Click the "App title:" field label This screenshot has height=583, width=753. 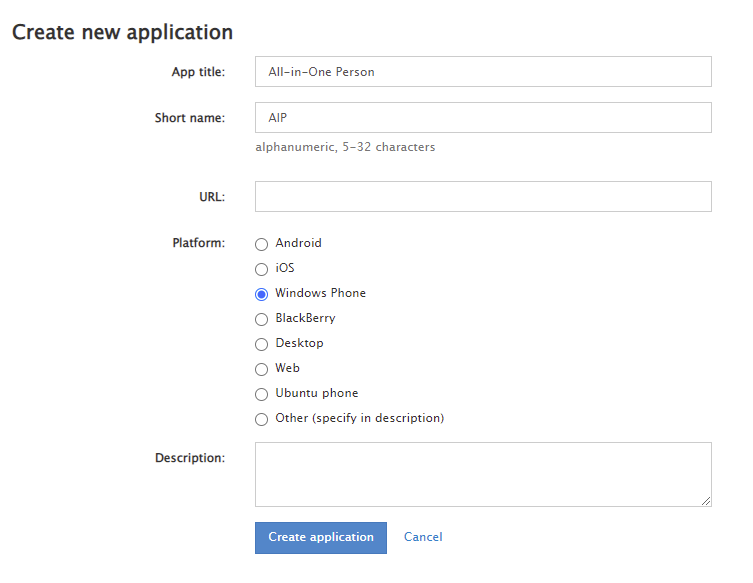[198, 72]
